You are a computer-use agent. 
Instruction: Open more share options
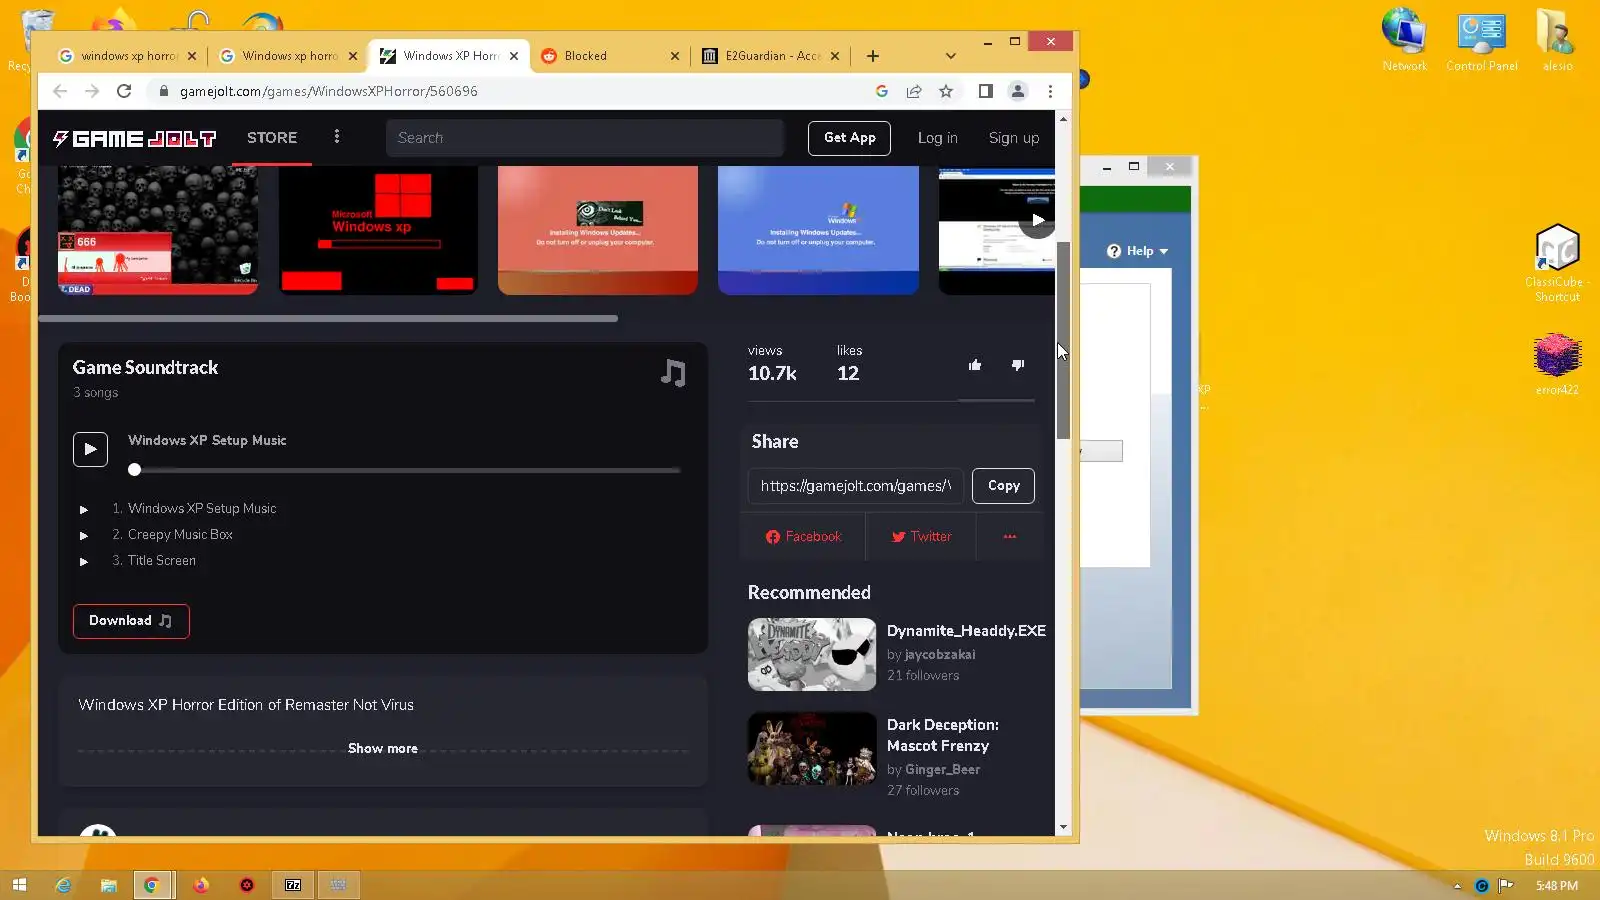pos(1010,537)
